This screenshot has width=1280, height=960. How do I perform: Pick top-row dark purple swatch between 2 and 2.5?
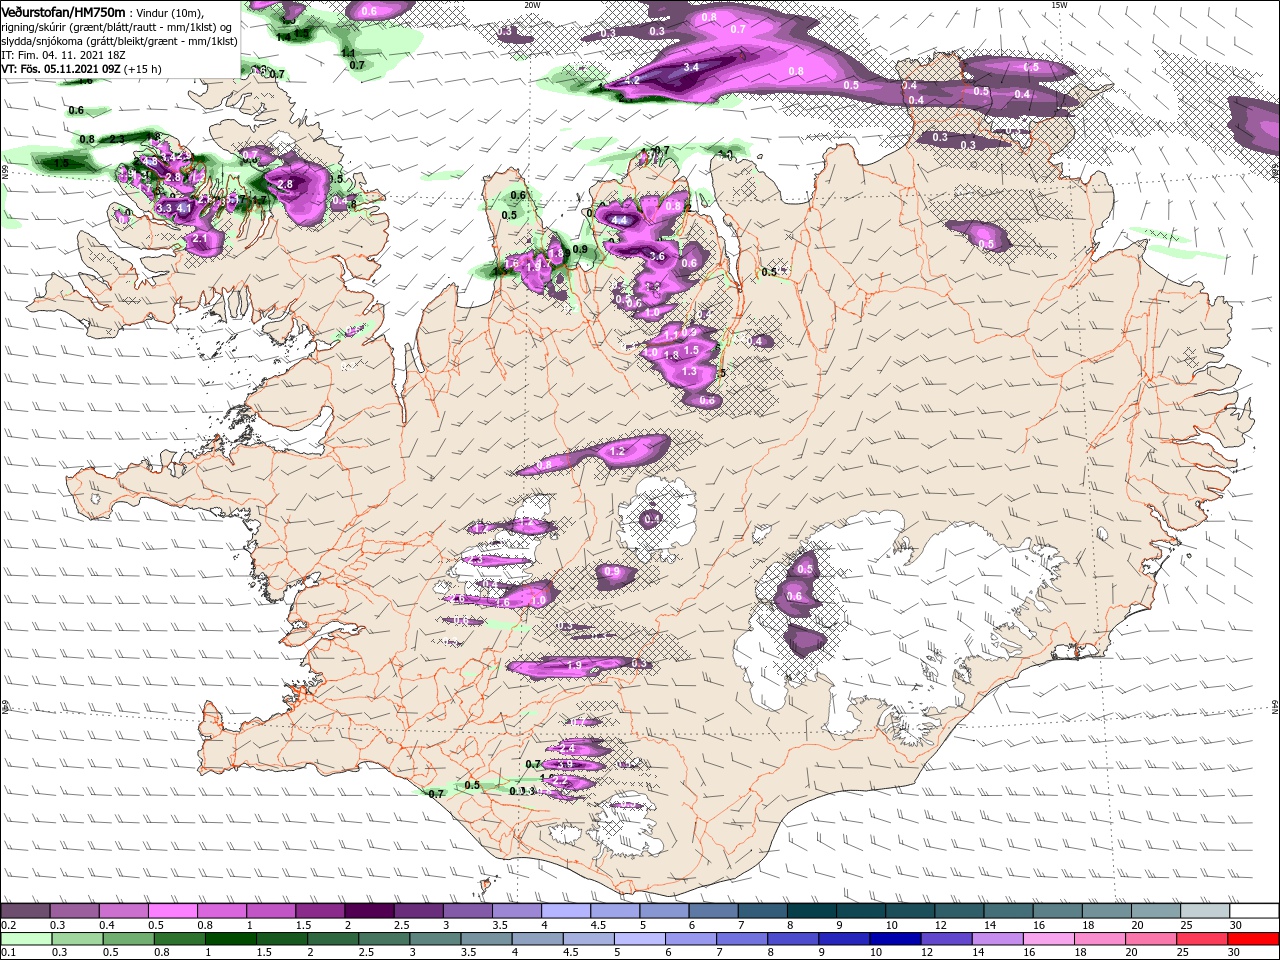(369, 911)
